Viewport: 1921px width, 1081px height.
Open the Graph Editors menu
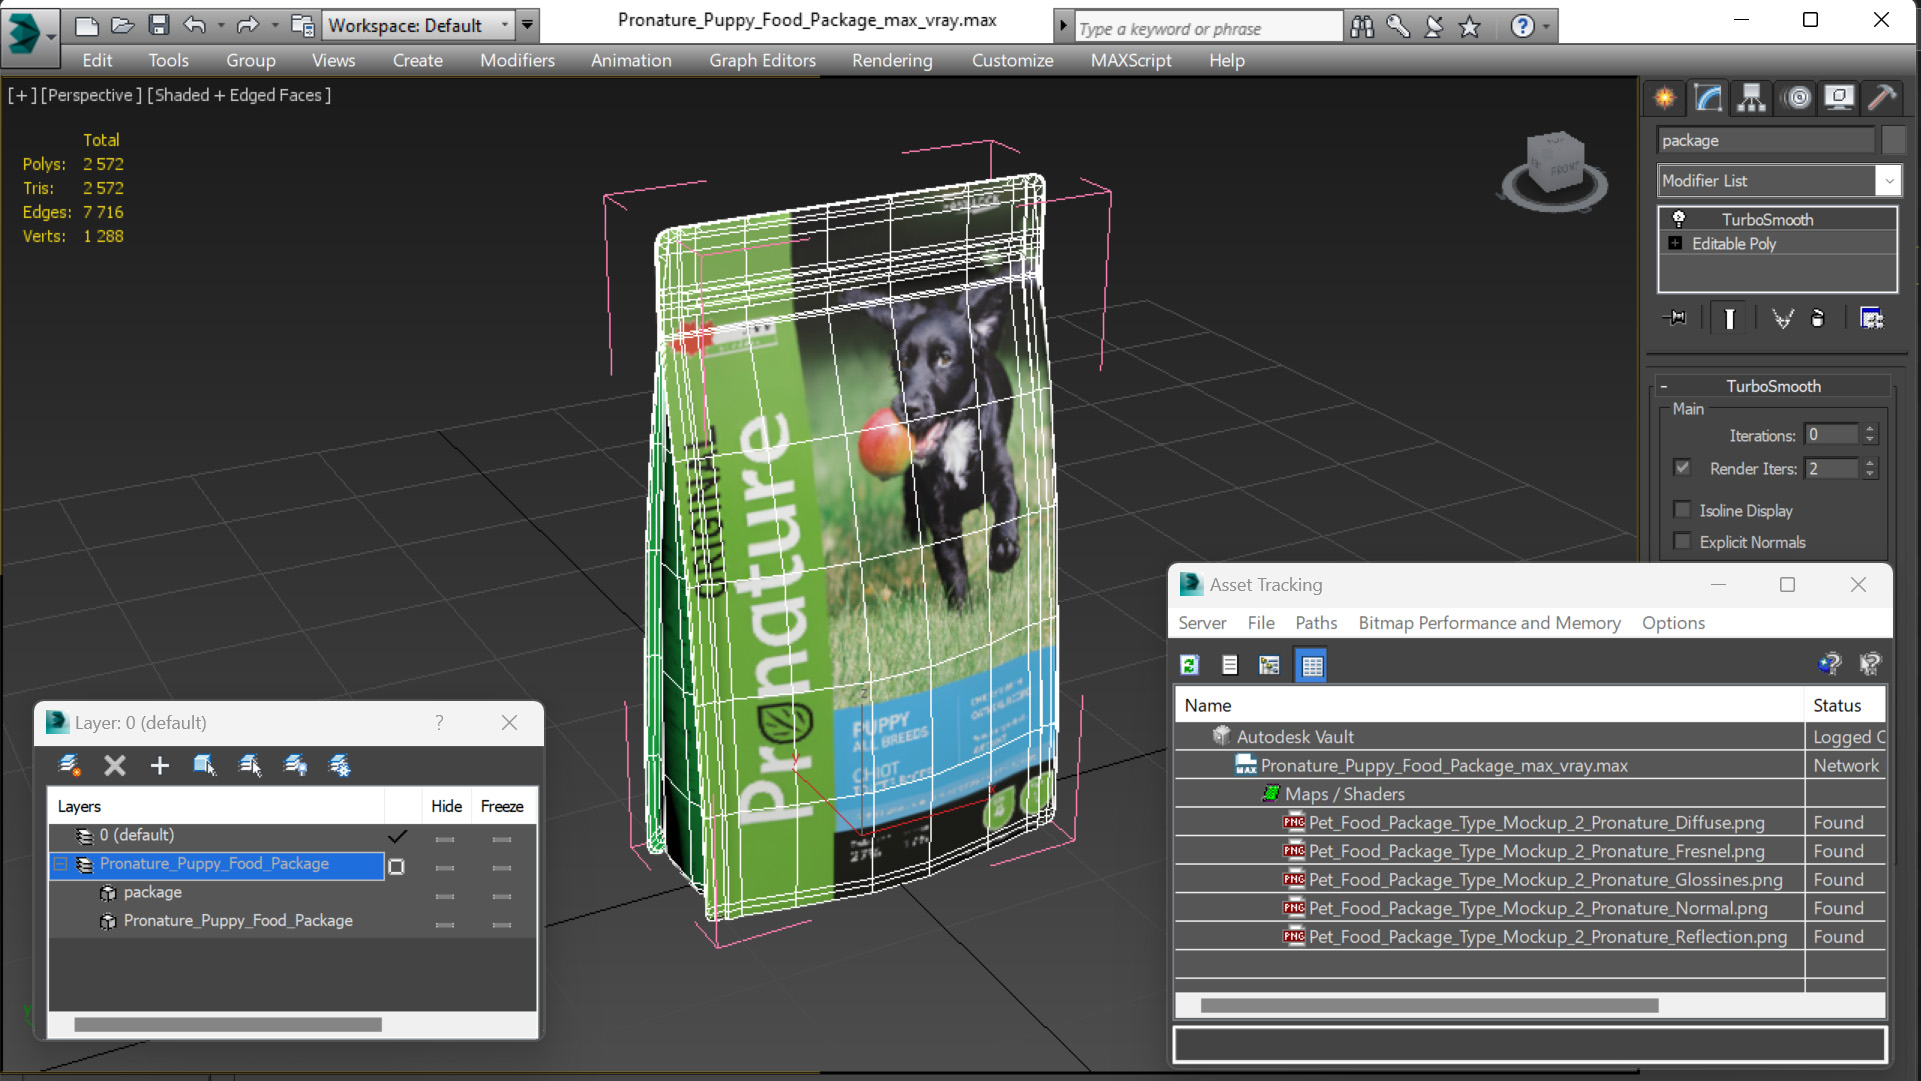762,60
